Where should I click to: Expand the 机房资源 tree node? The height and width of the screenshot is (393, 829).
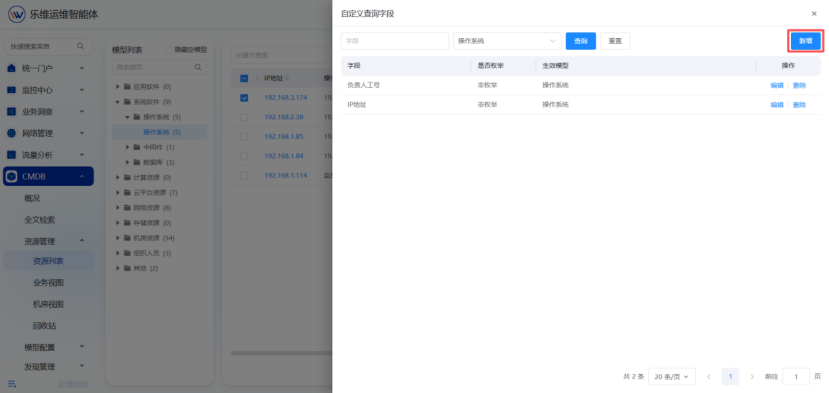119,238
